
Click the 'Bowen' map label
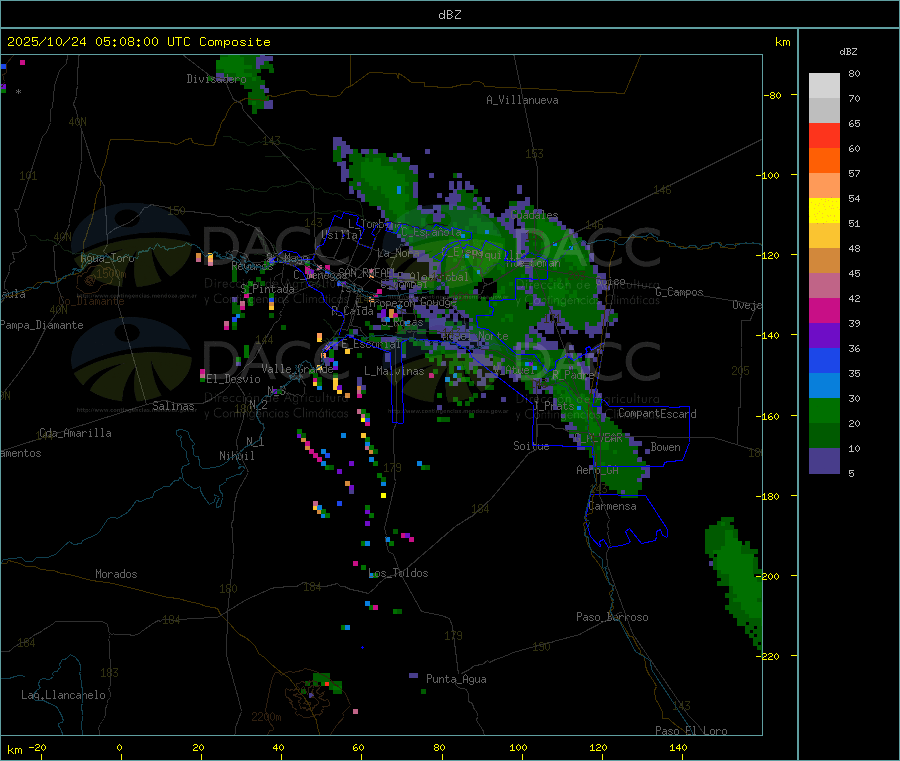coord(666,447)
